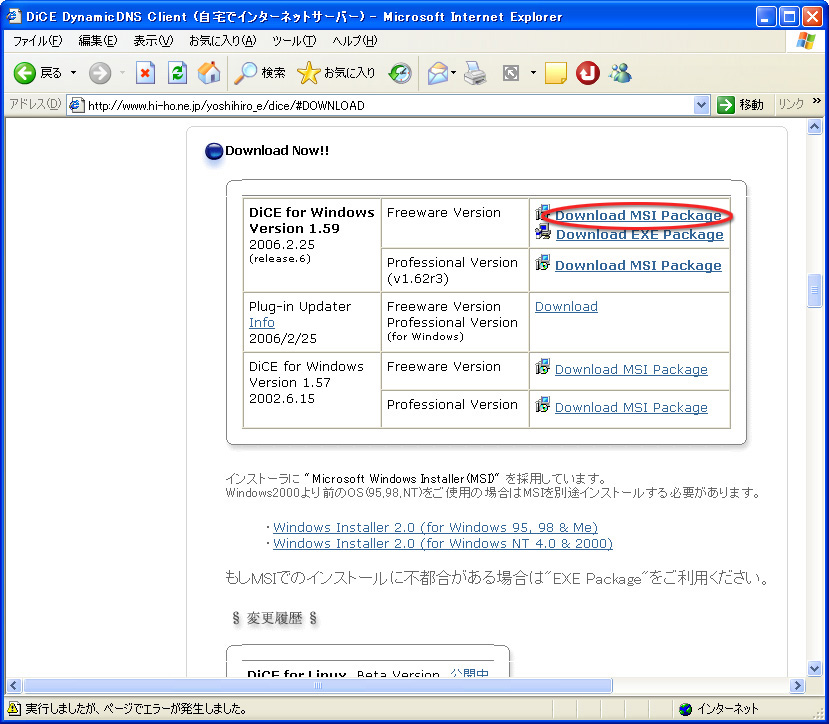Click horizontal scrollbar left arrow
This screenshot has width=829, height=724.
point(14,686)
